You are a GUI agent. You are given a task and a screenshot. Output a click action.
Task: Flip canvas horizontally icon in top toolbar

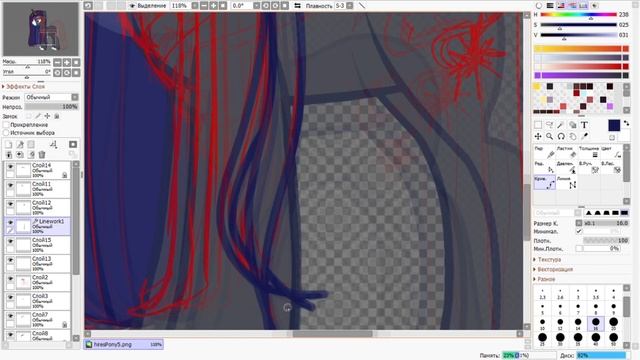(298, 6)
